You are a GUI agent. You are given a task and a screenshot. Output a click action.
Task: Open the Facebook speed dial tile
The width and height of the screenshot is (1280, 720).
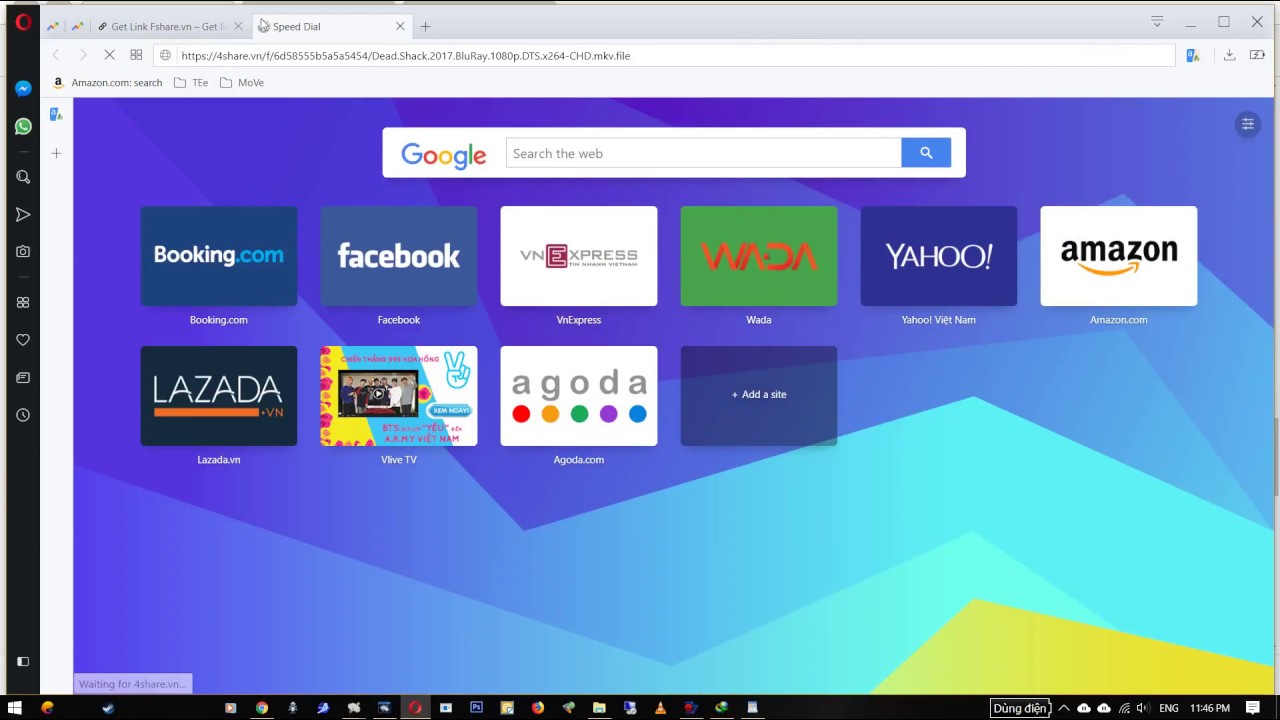click(399, 256)
